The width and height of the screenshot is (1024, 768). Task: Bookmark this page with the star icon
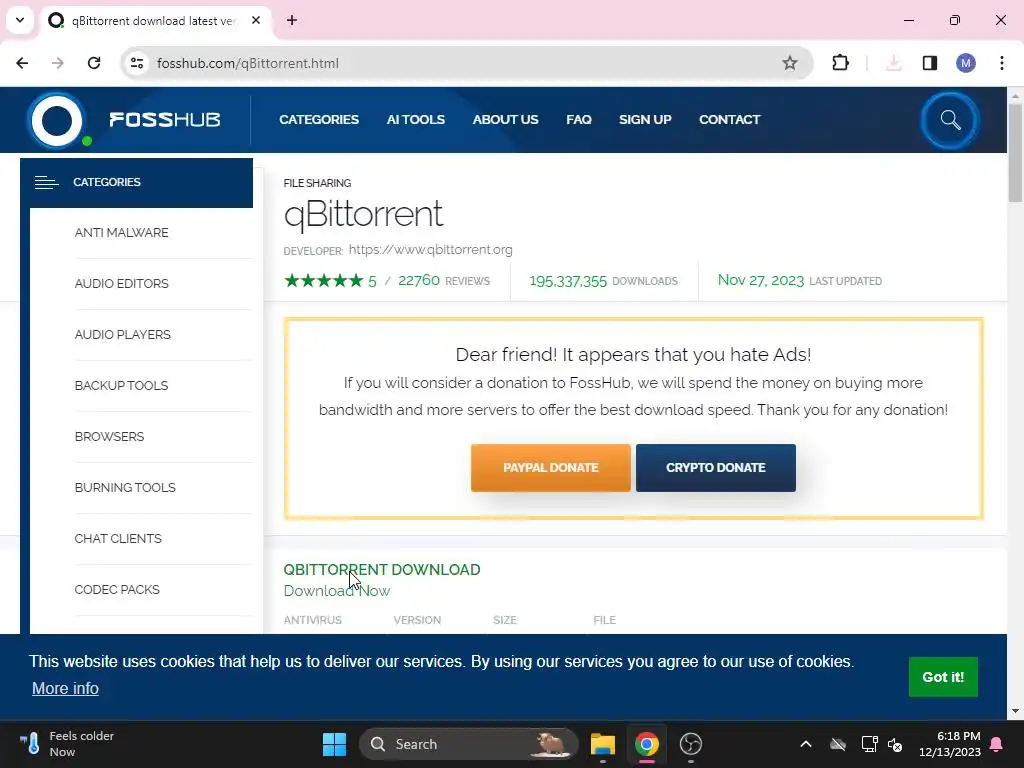pyautogui.click(x=790, y=63)
